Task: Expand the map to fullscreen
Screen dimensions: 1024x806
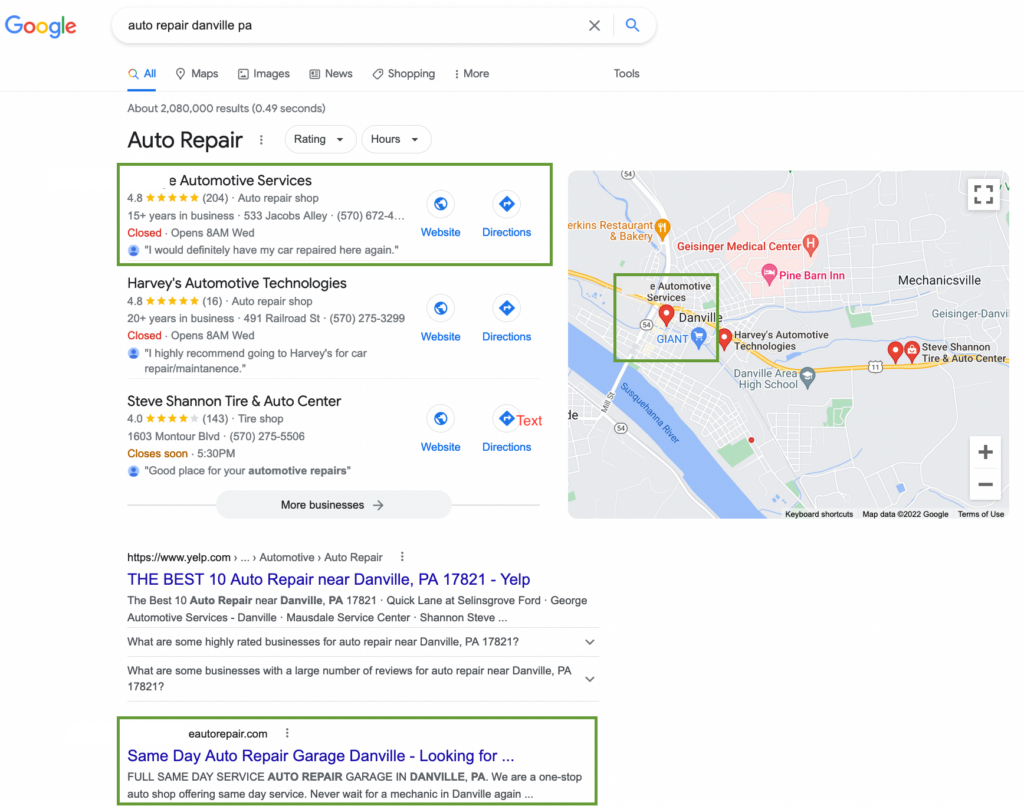Action: click(984, 194)
